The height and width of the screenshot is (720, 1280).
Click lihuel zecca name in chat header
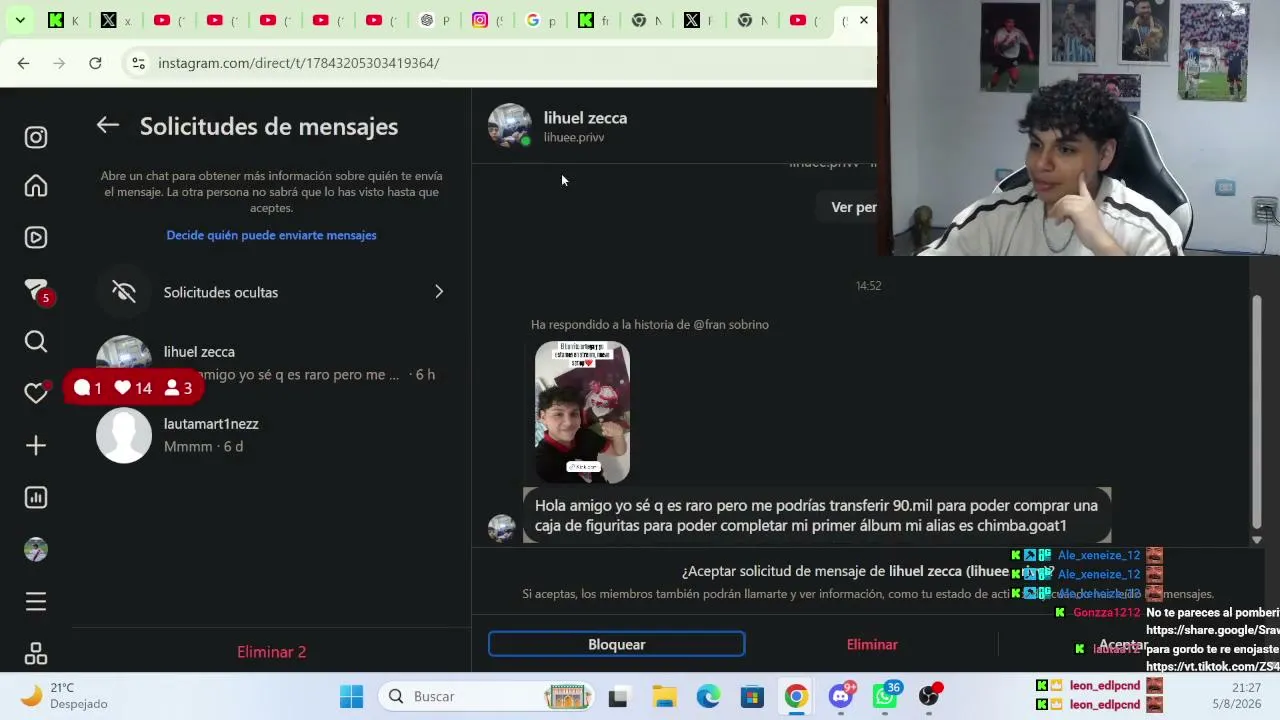[585, 118]
